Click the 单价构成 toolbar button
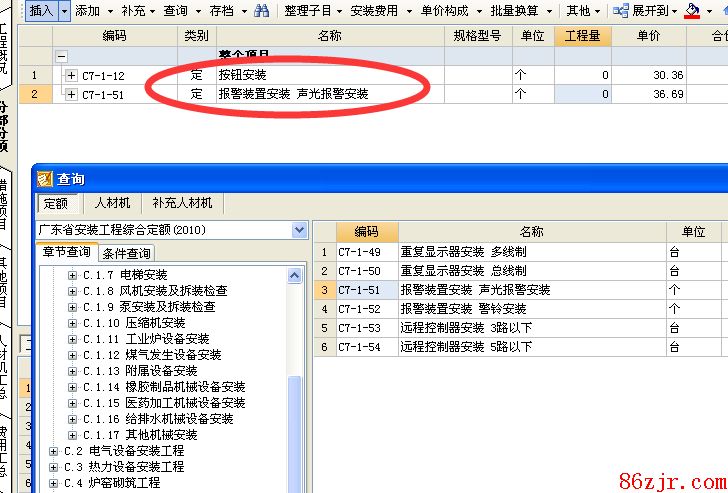The width and height of the screenshot is (728, 493). (444, 11)
